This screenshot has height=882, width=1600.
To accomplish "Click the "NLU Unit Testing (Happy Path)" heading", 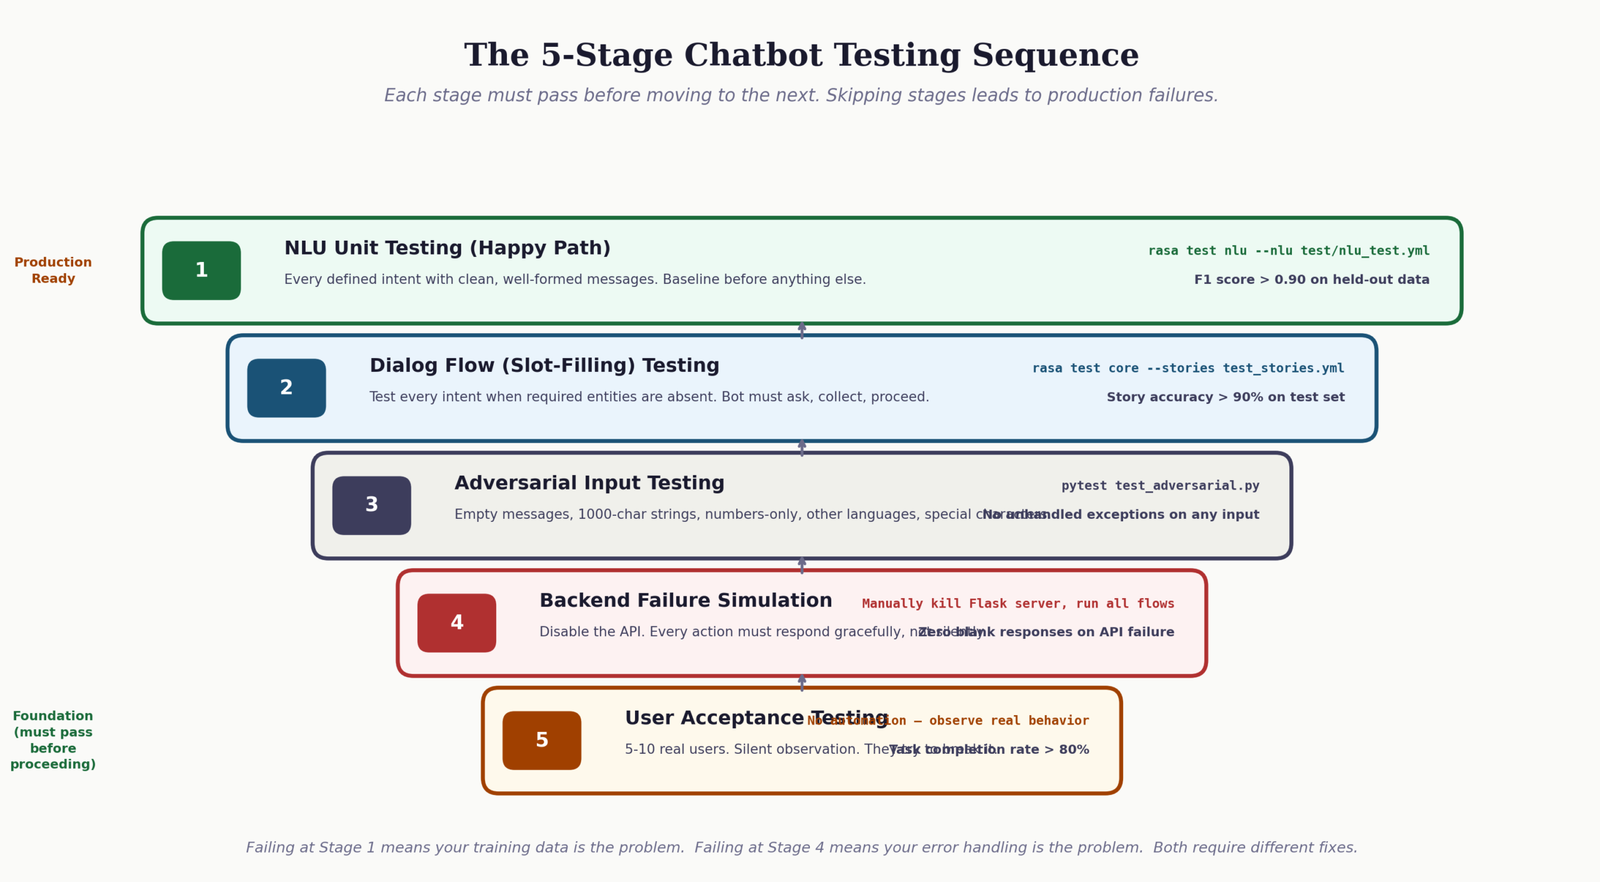I will 447,249.
